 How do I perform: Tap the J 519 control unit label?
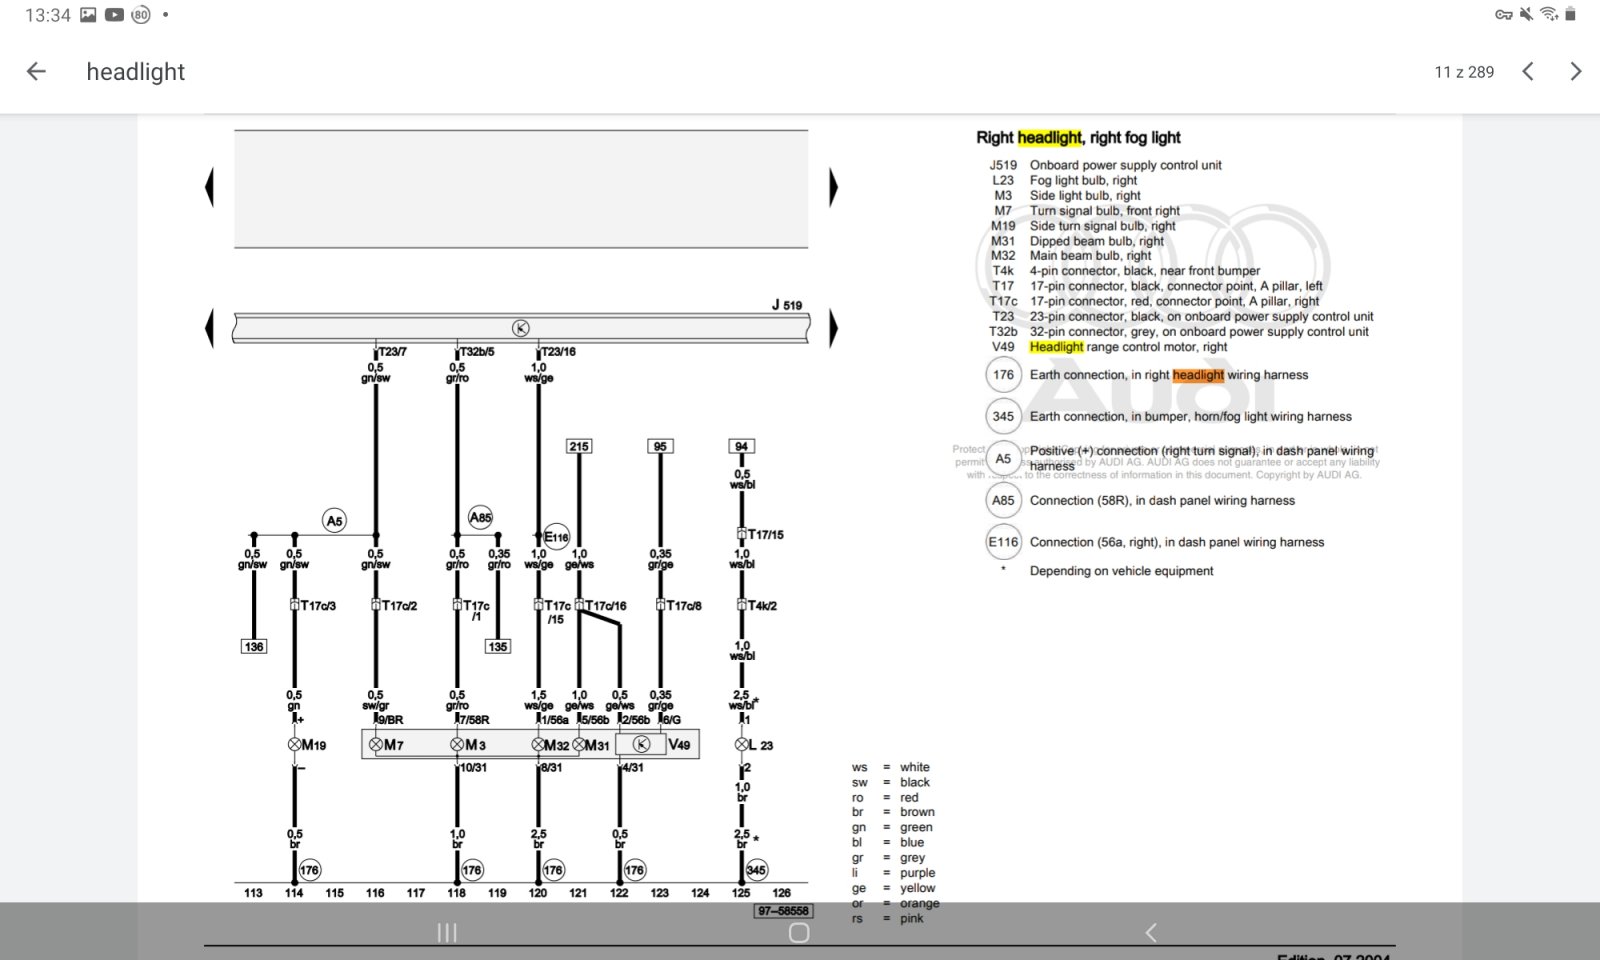787,305
